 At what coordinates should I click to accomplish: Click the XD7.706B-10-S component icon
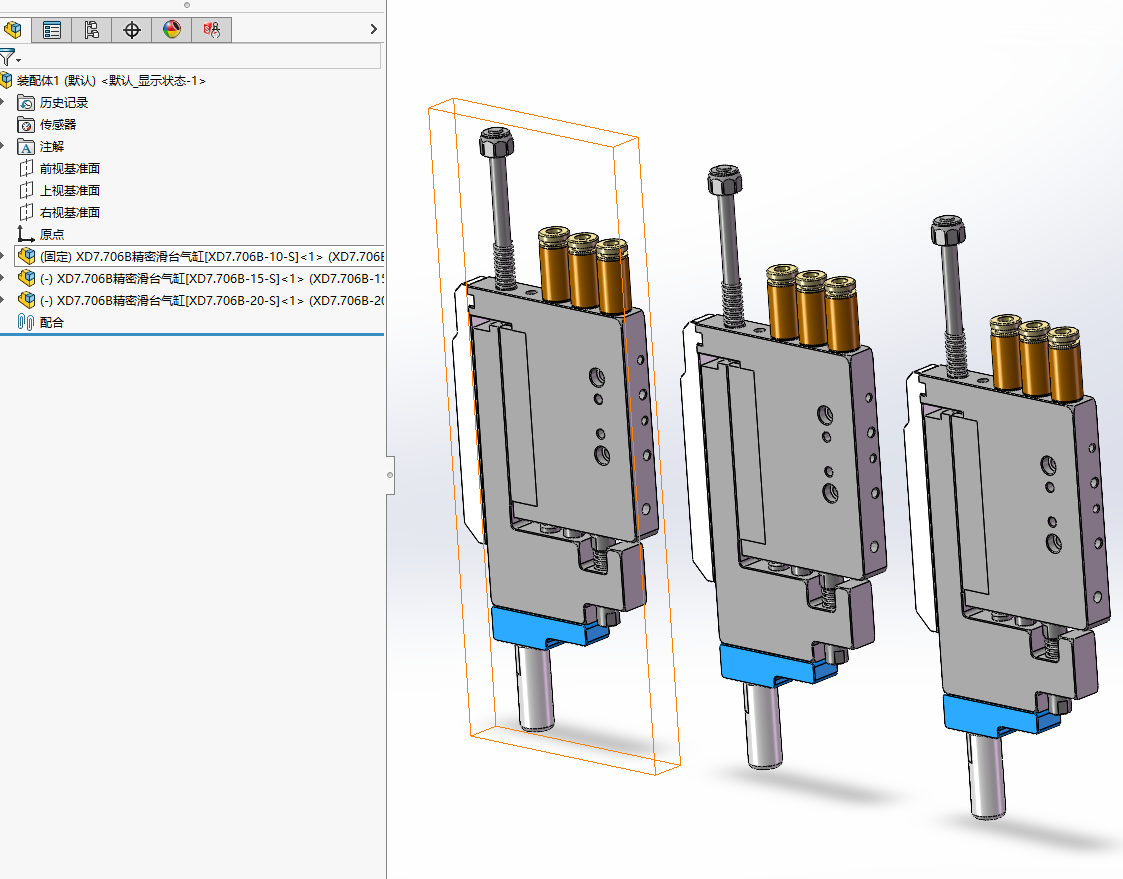click(x=26, y=256)
